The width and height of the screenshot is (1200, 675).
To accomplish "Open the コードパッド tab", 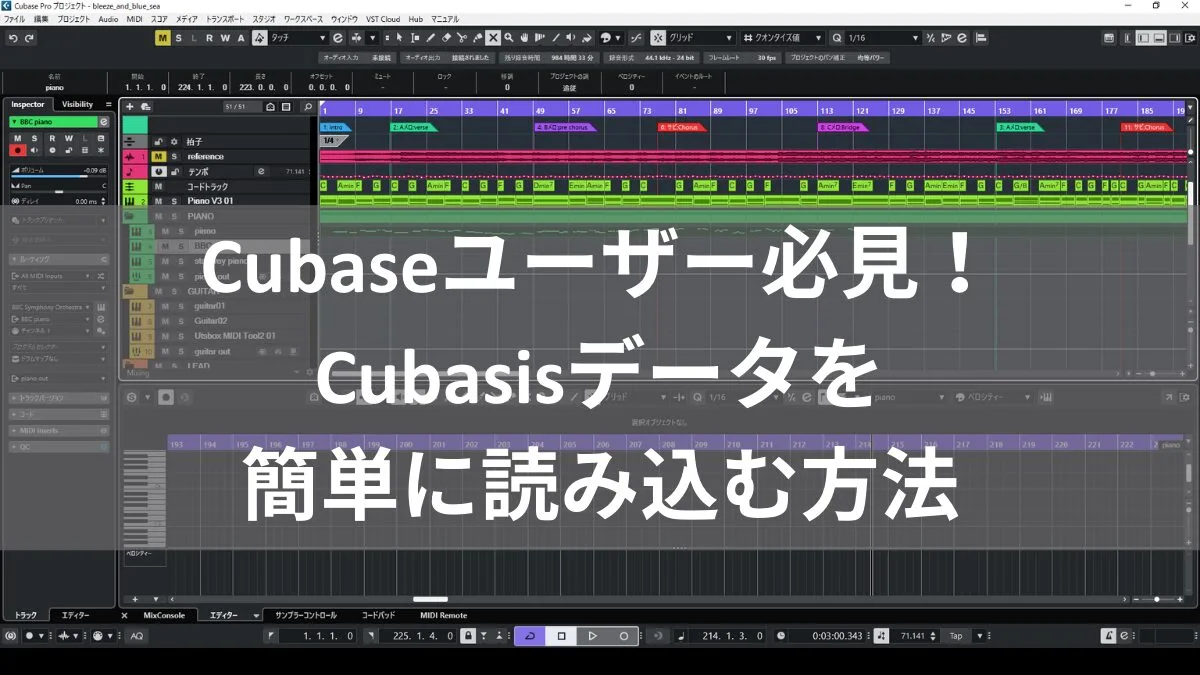I will [378, 615].
